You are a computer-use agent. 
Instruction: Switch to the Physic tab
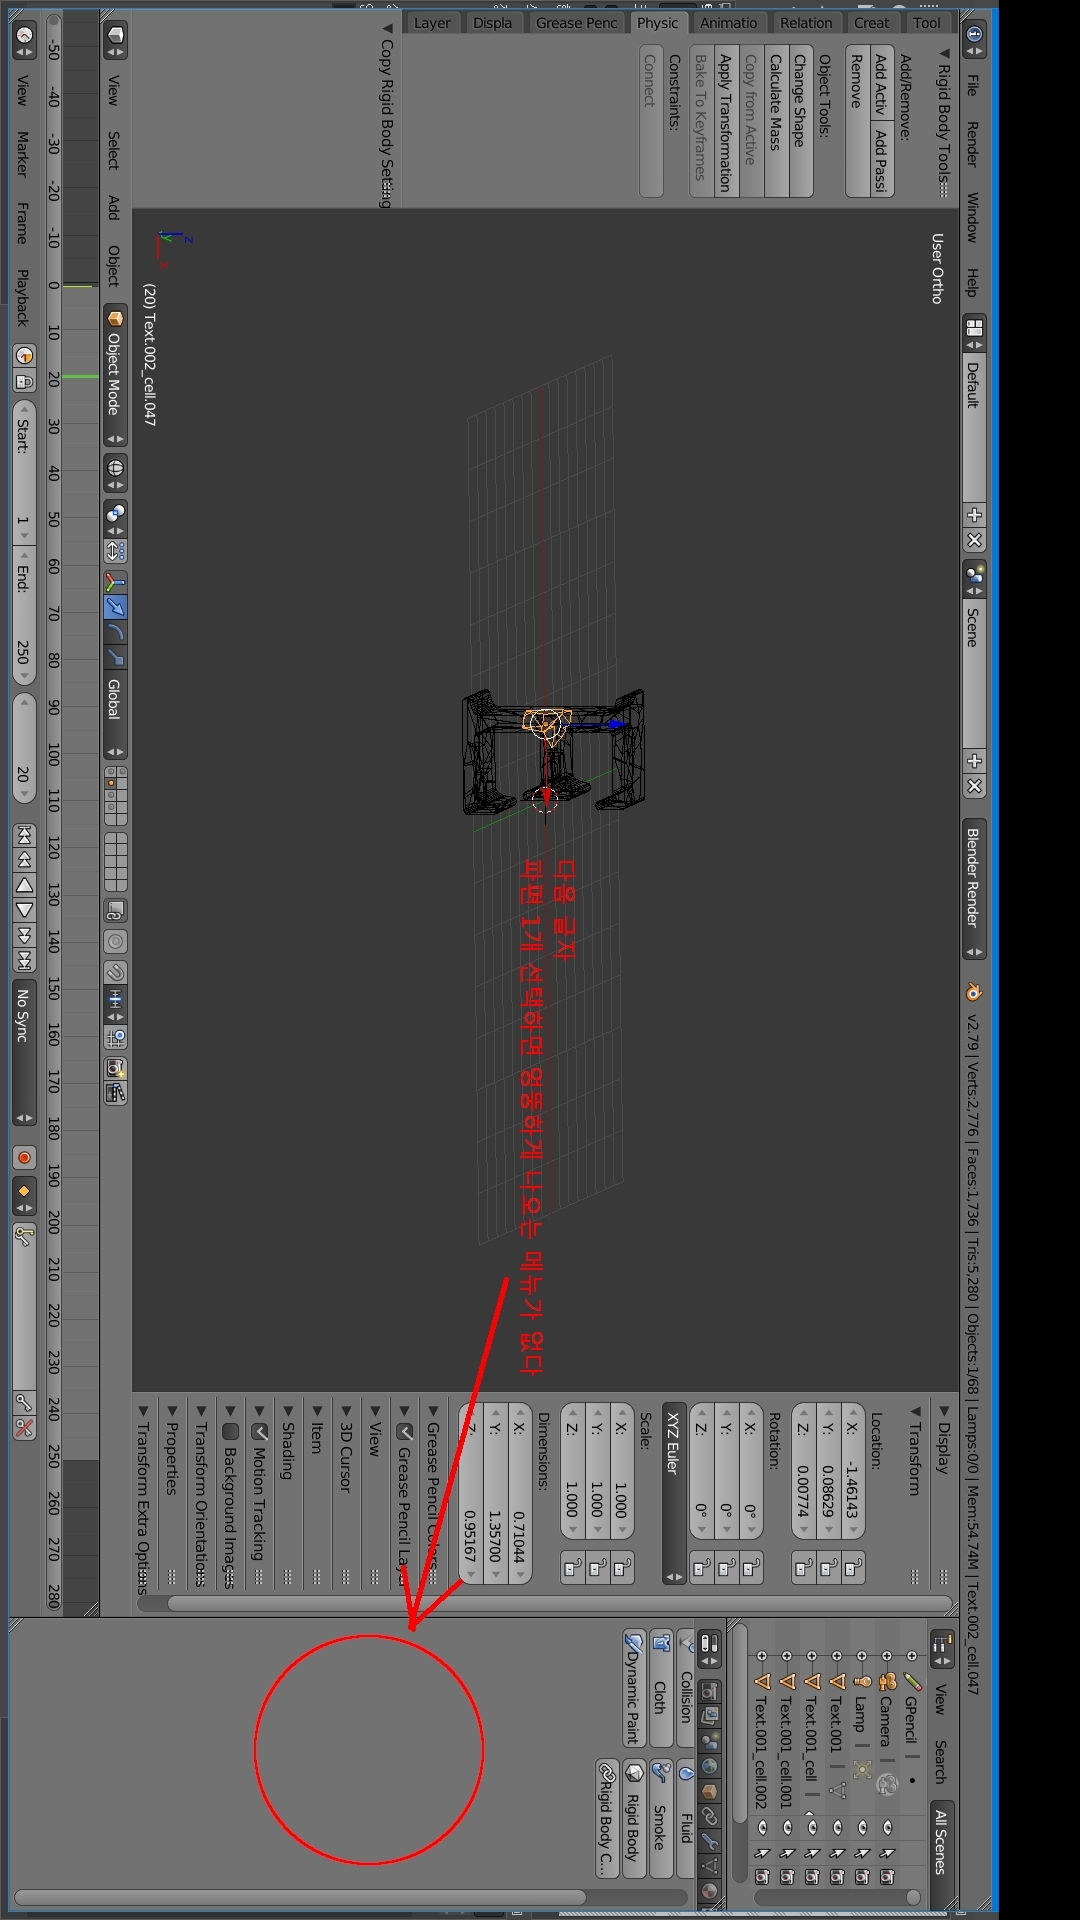(x=657, y=23)
